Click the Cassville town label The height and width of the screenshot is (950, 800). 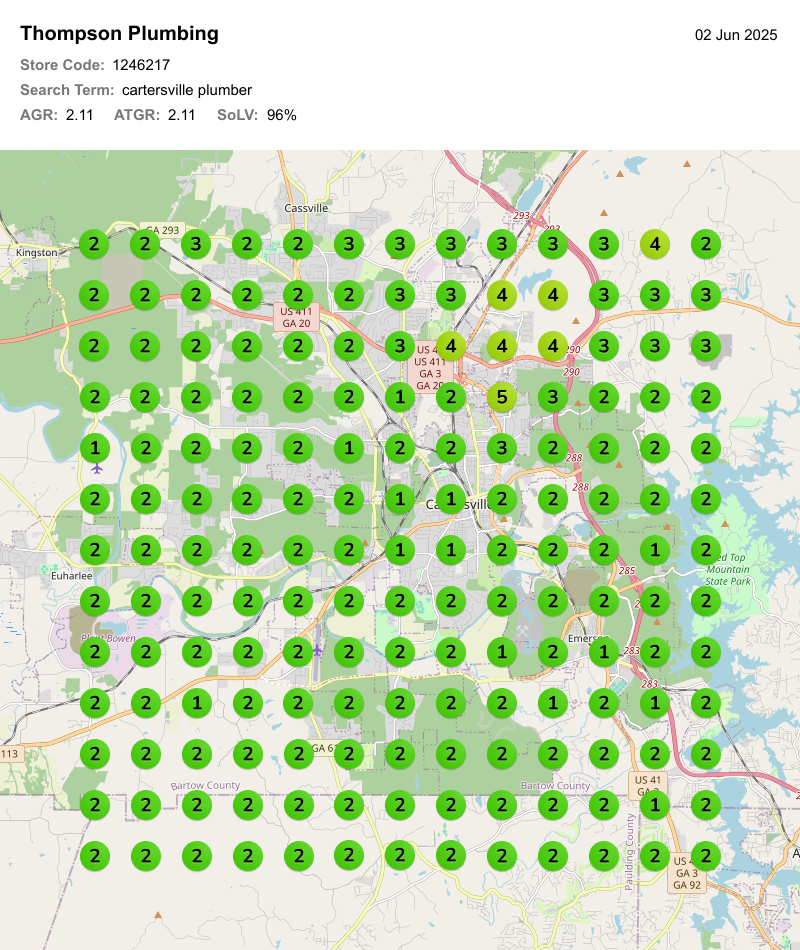pos(306,208)
